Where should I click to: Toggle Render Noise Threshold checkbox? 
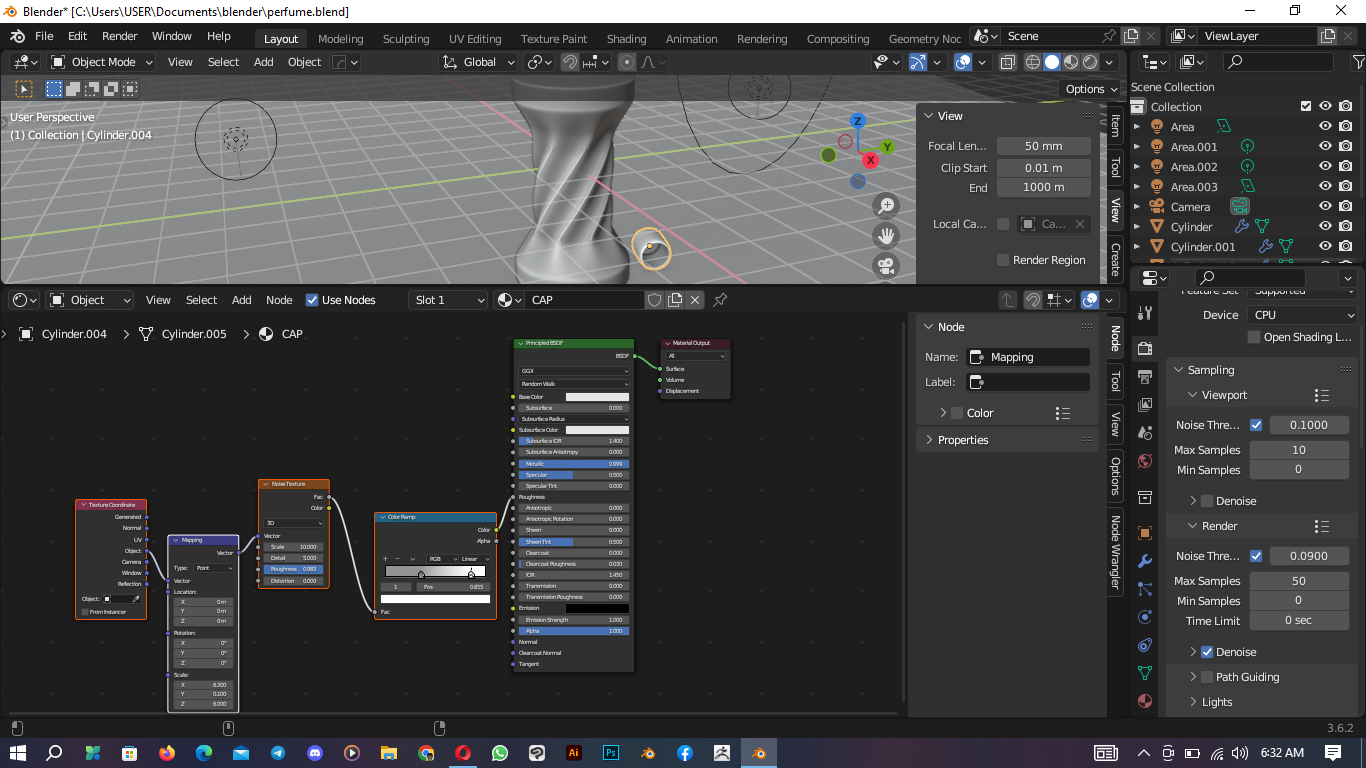pyautogui.click(x=1256, y=556)
